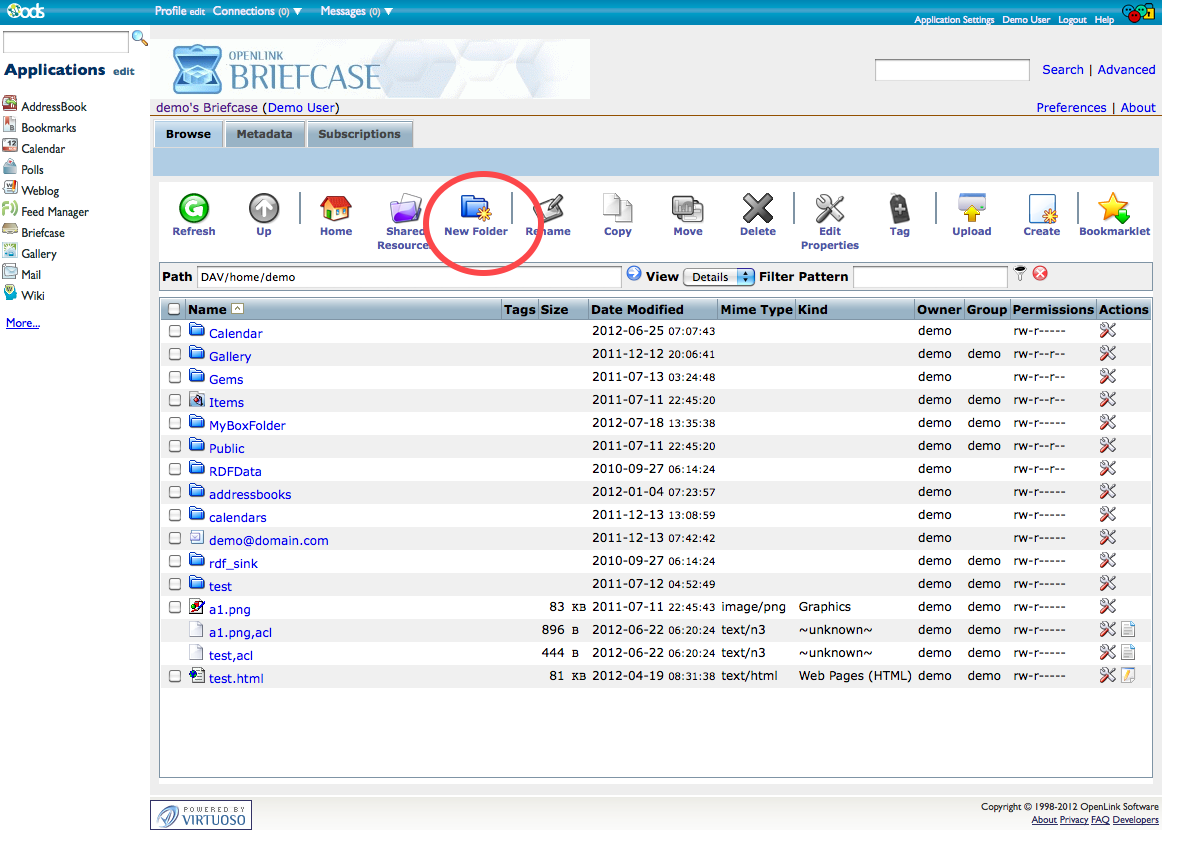
Task: Open the MyBoxFolder folder link
Action: coord(247,425)
